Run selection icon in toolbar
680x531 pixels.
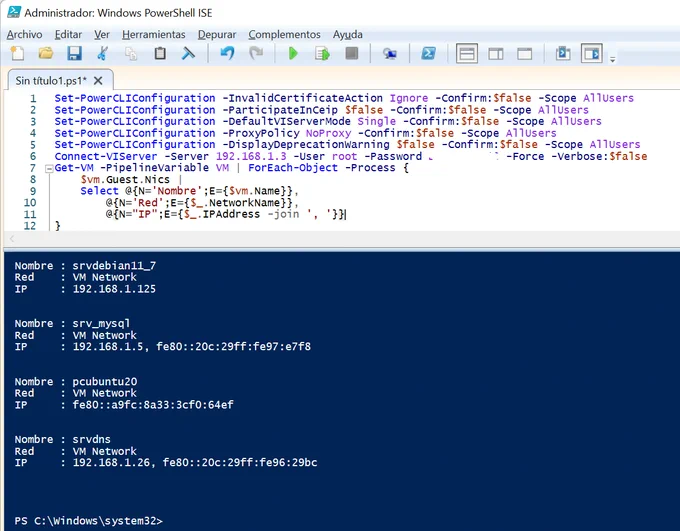[x=323, y=54]
